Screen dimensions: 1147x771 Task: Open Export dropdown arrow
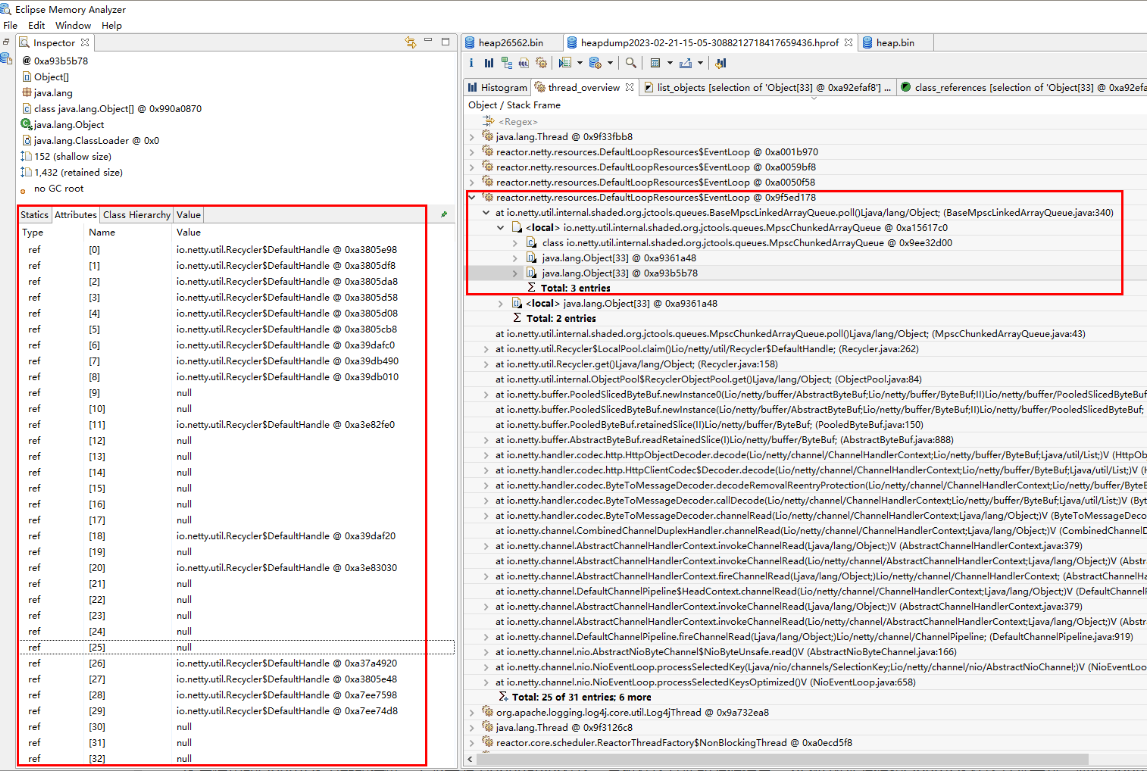700,63
